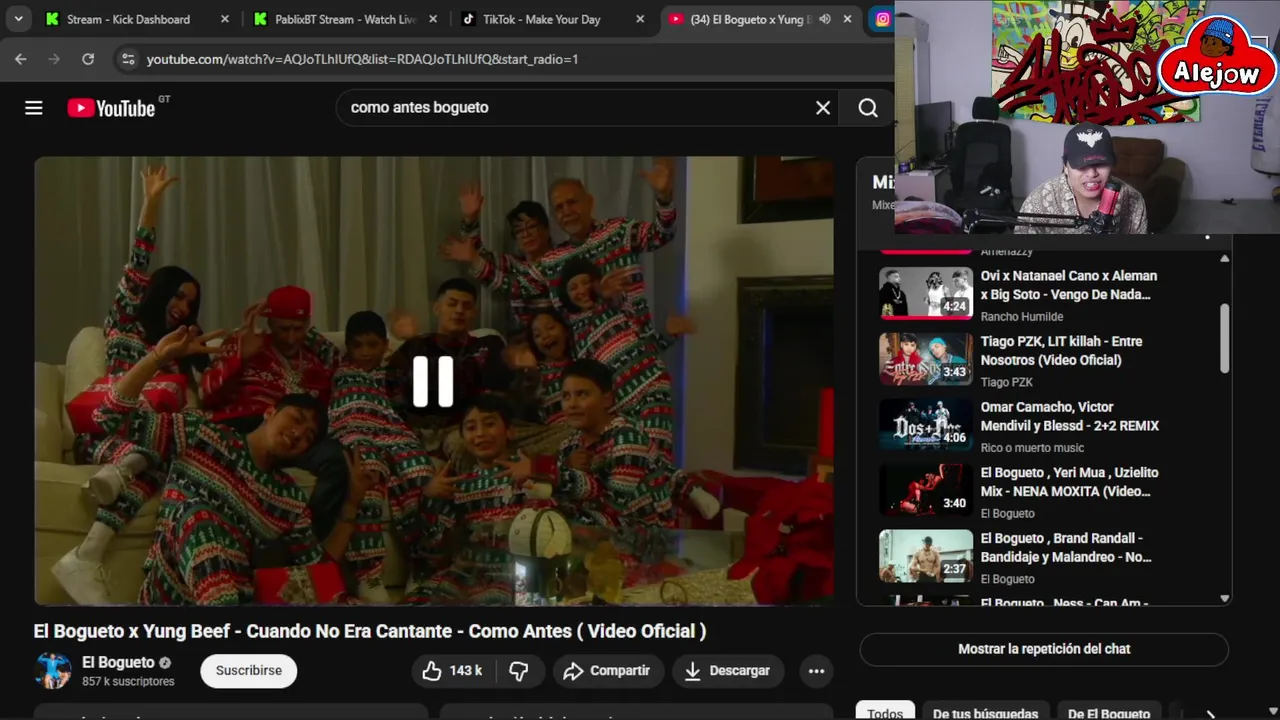This screenshot has height=720, width=1280.
Task: Go to YouTube home via logo
Action: 111,108
